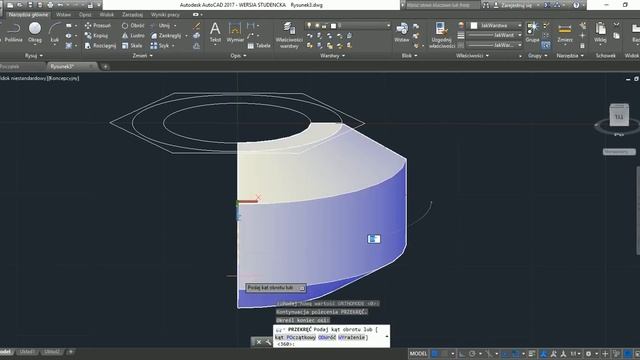Open the Opisz ribbon tab

pos(85,14)
